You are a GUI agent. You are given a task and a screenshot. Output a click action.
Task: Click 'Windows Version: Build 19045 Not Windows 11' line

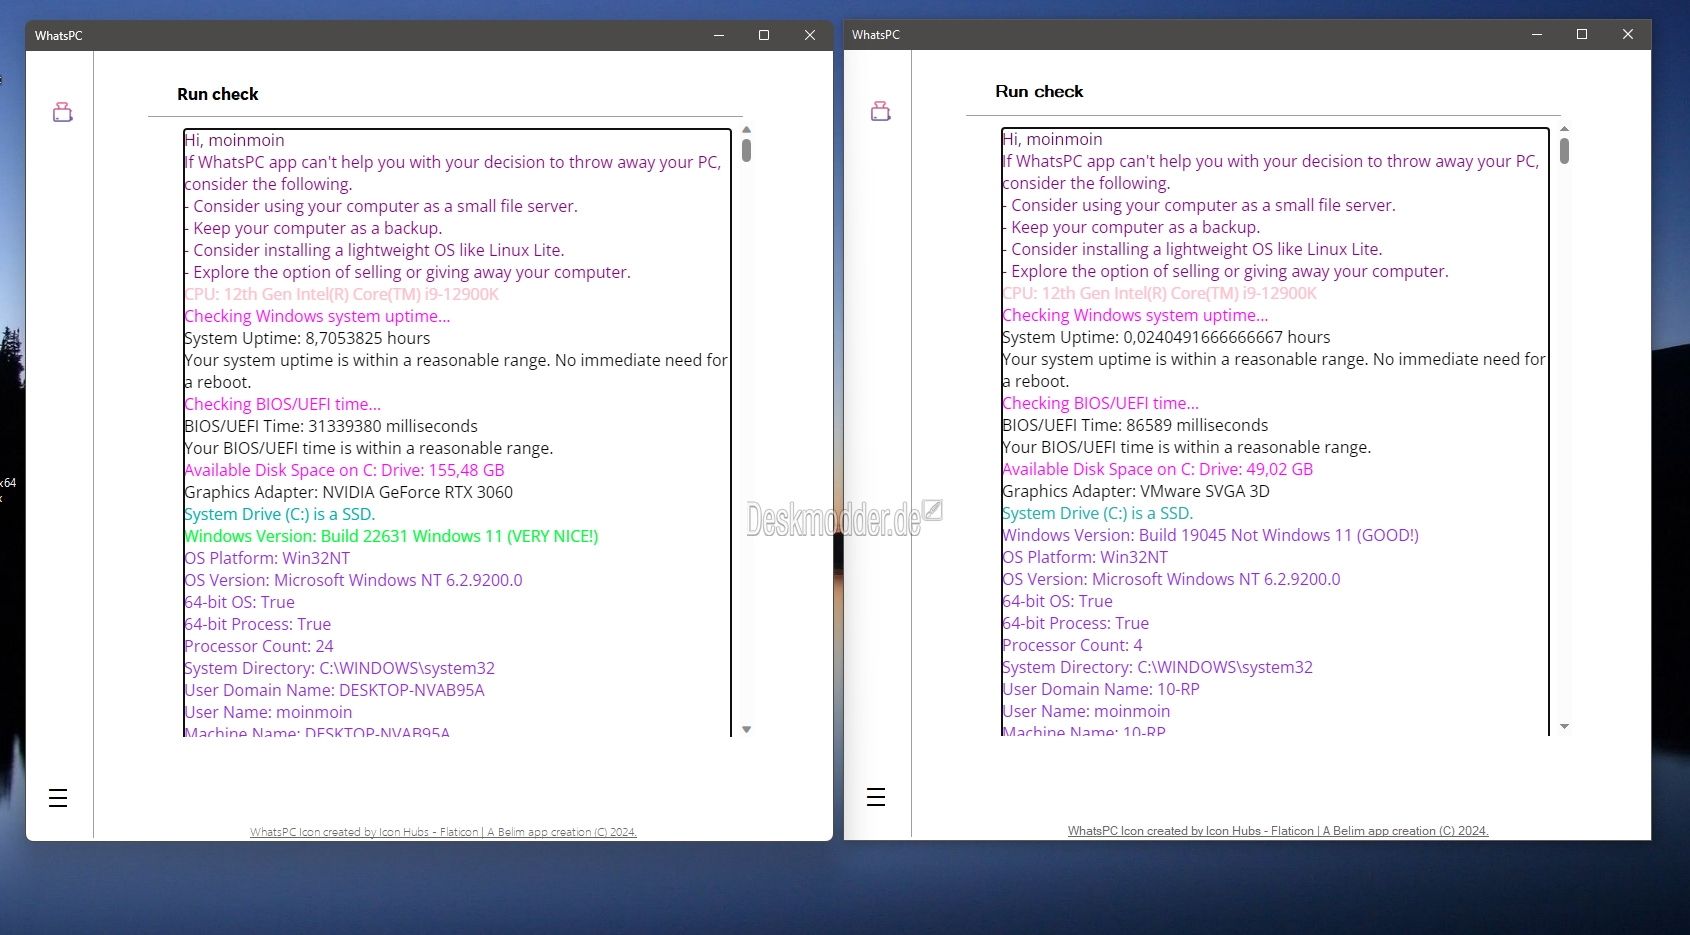click(1210, 535)
